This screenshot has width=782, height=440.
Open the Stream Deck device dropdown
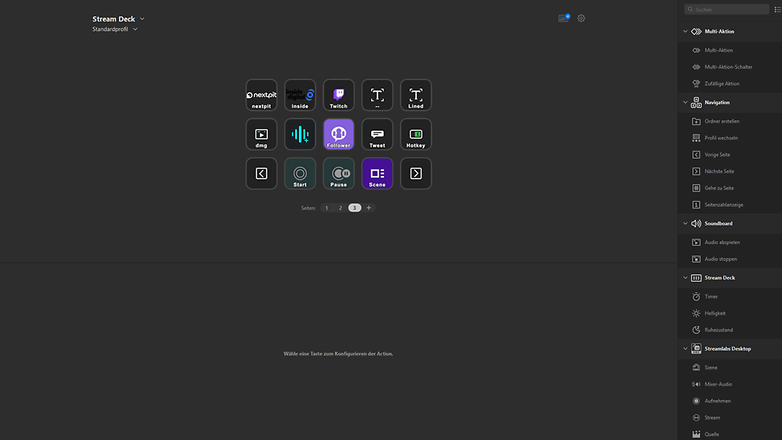[x=118, y=19]
